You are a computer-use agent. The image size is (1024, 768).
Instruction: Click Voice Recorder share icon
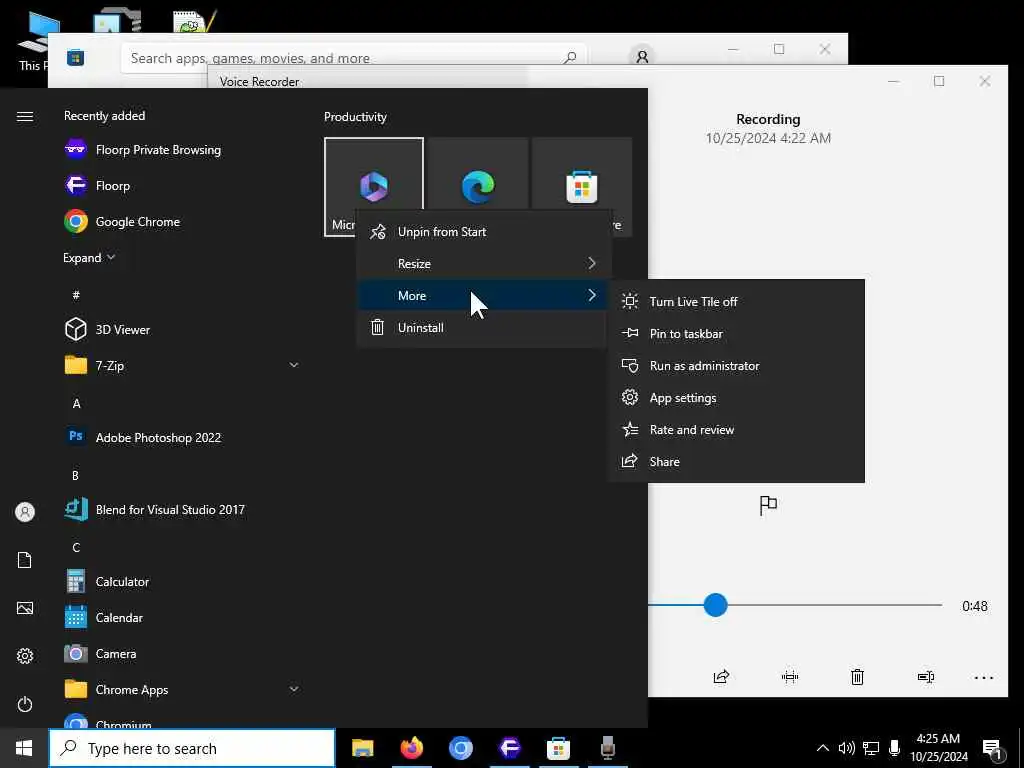click(721, 677)
